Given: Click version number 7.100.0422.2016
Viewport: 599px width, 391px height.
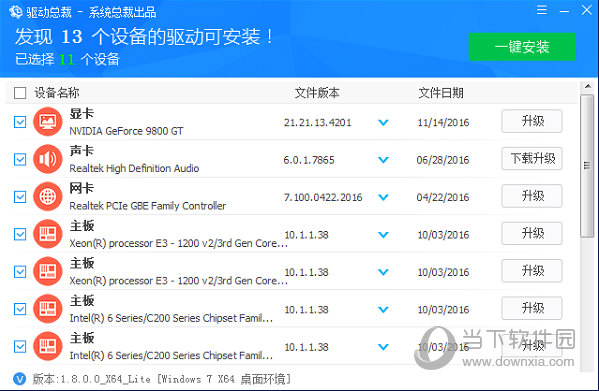Looking at the screenshot, I should click(323, 197).
